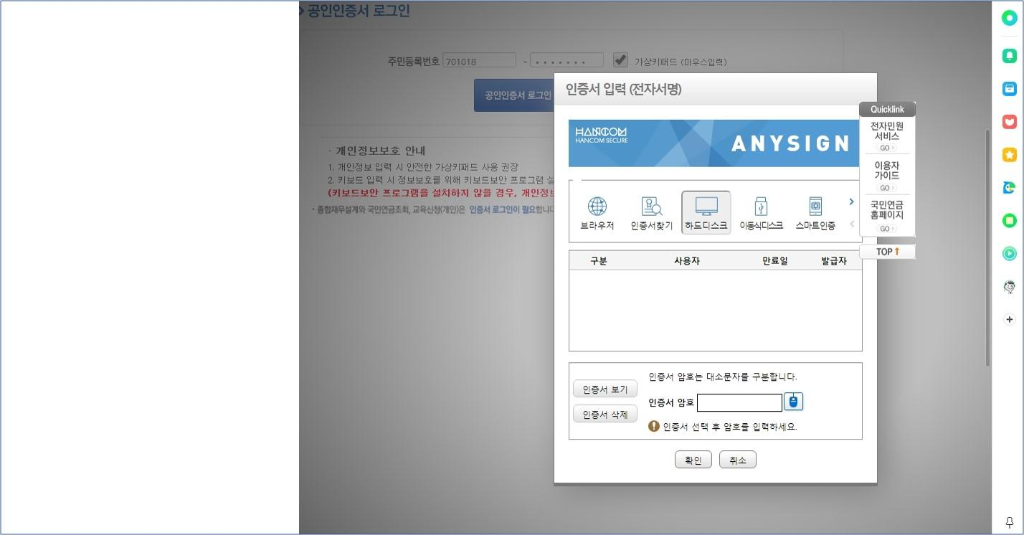Click the pin icon at sidebar bottom
The width and height of the screenshot is (1024, 535).
coord(1009,522)
